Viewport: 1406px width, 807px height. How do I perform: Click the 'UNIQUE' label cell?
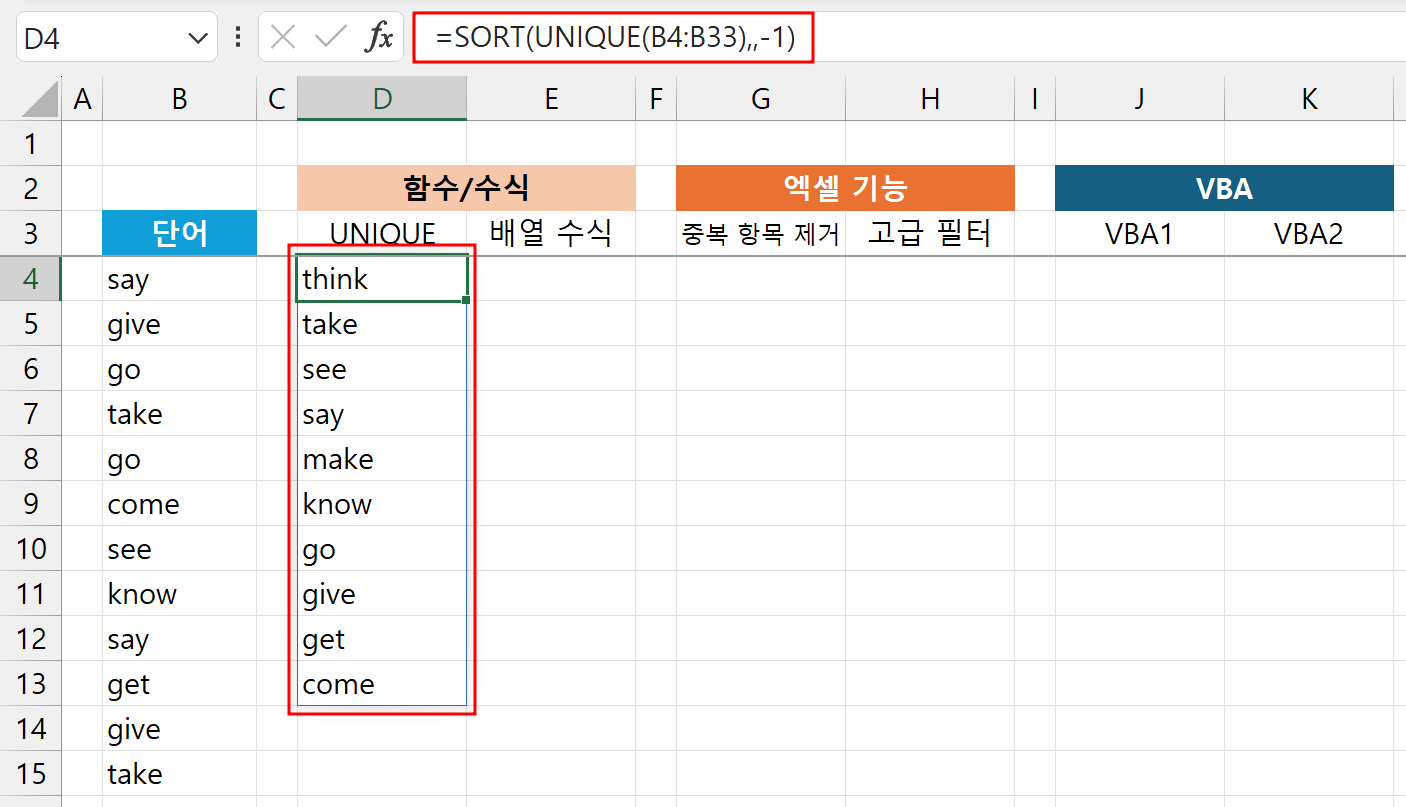click(x=381, y=233)
